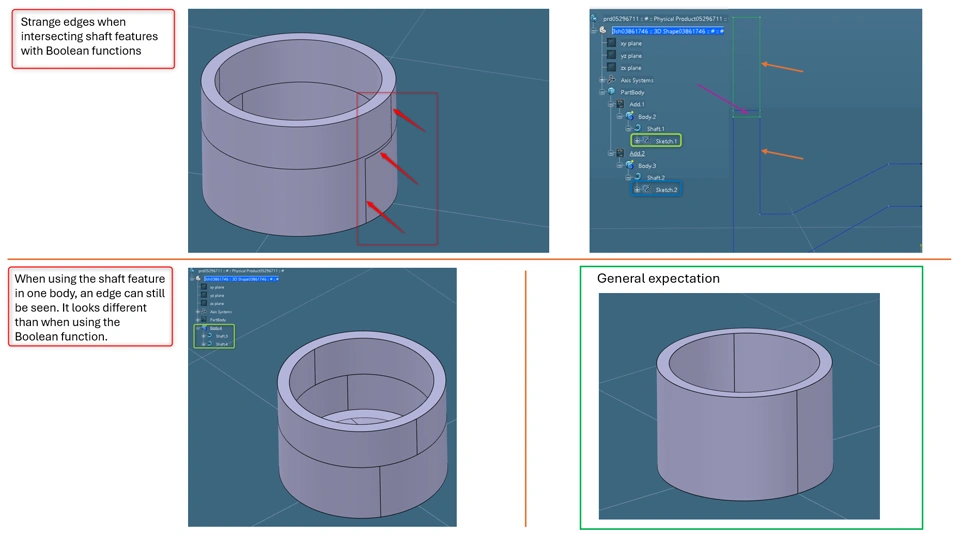Expand the Shaft.4 node
Screen dimensions: 960x535
click(203, 344)
